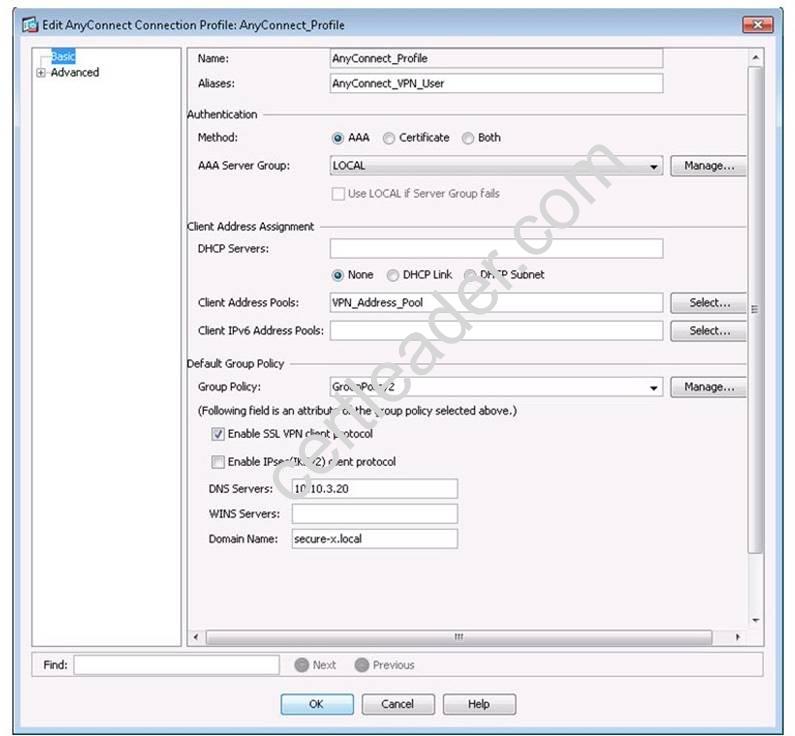Click the Cancel button

[398, 704]
